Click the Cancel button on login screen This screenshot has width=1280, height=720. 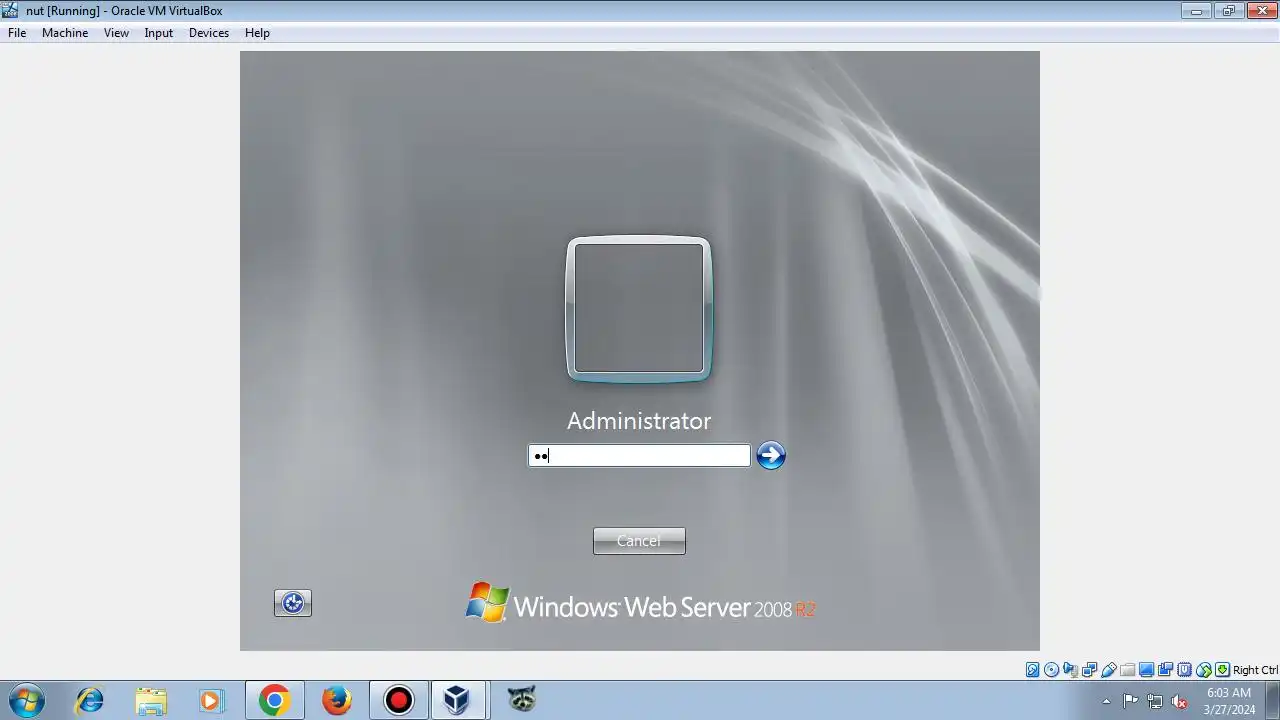point(639,541)
